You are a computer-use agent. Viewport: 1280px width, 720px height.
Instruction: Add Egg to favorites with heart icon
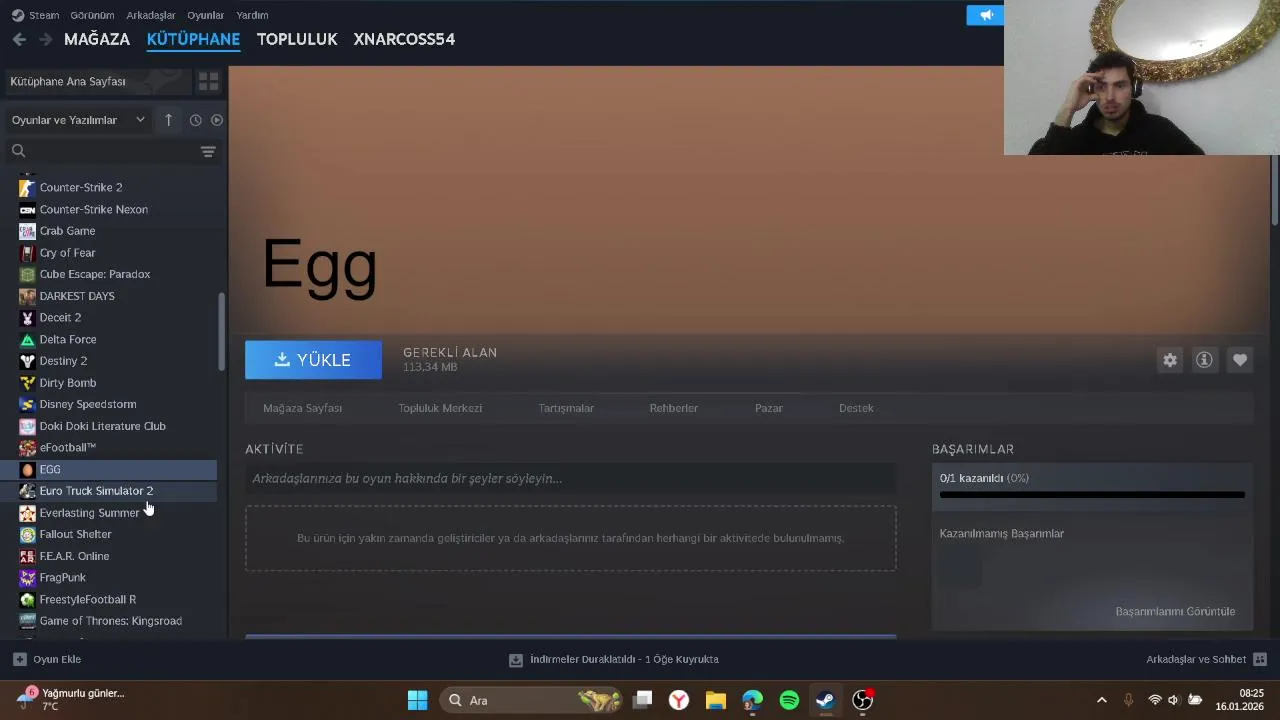(x=1240, y=360)
